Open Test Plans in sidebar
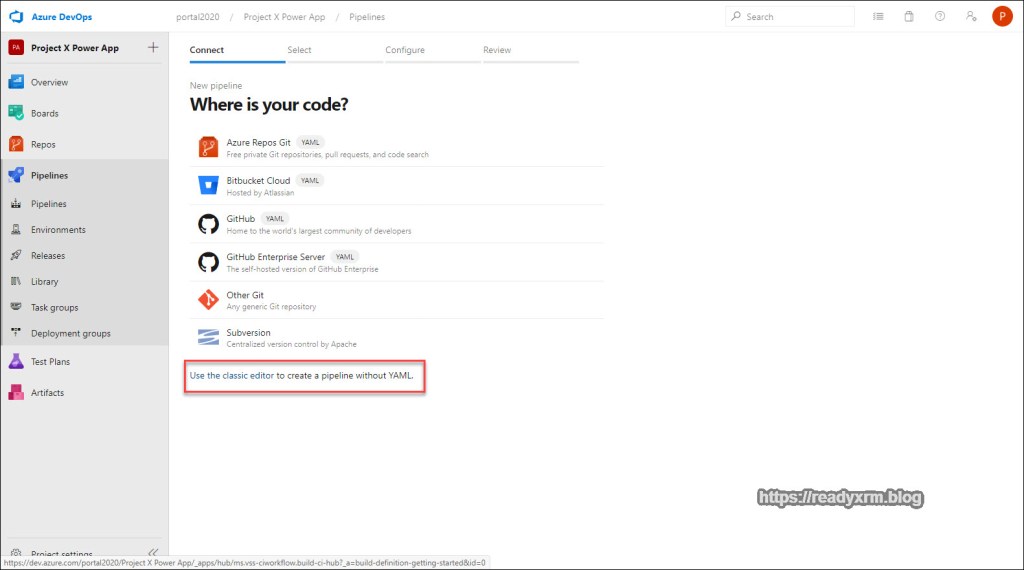Viewport: 1024px width, 570px height. coord(50,362)
